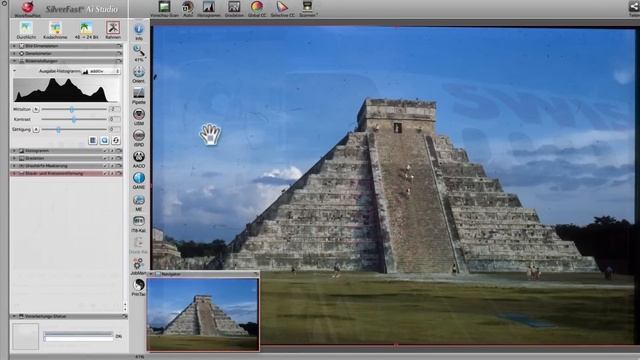The image size is (640, 360).
Task: Open the PrinTao yin-yang icon
Action: (139, 285)
